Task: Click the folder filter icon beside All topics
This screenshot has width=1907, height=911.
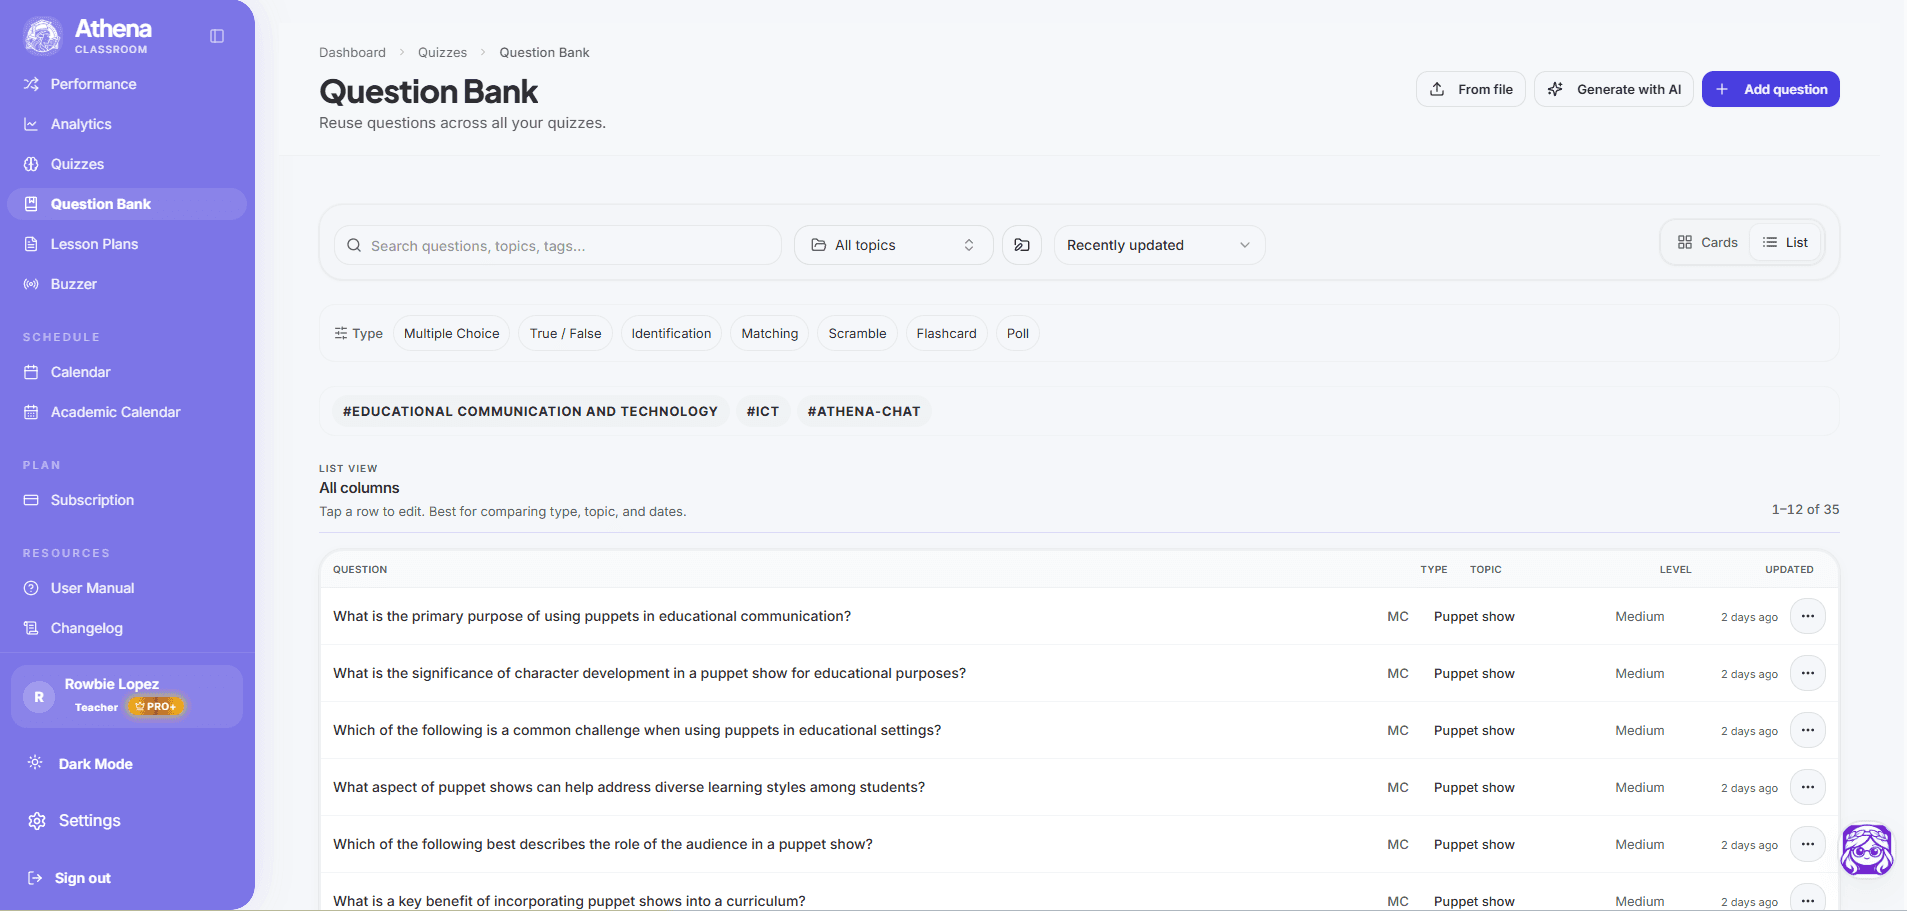Action: click(x=1022, y=245)
